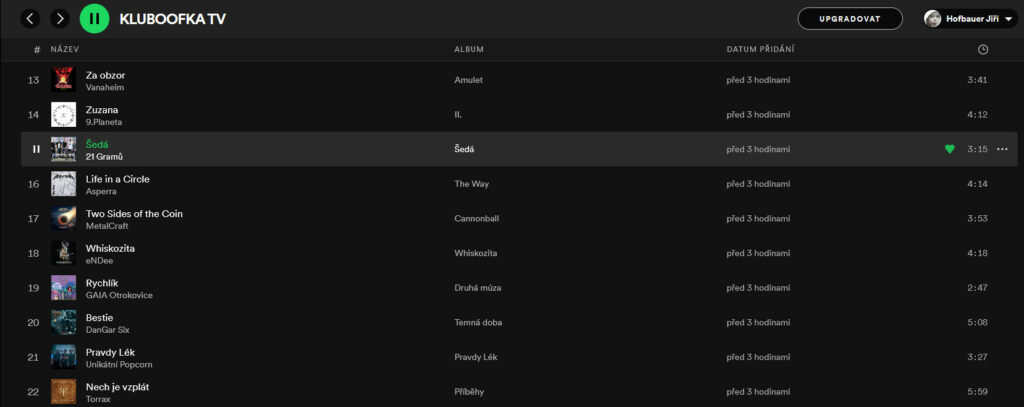Sort by the track number column header
1024x407 pixels.
coord(37,50)
